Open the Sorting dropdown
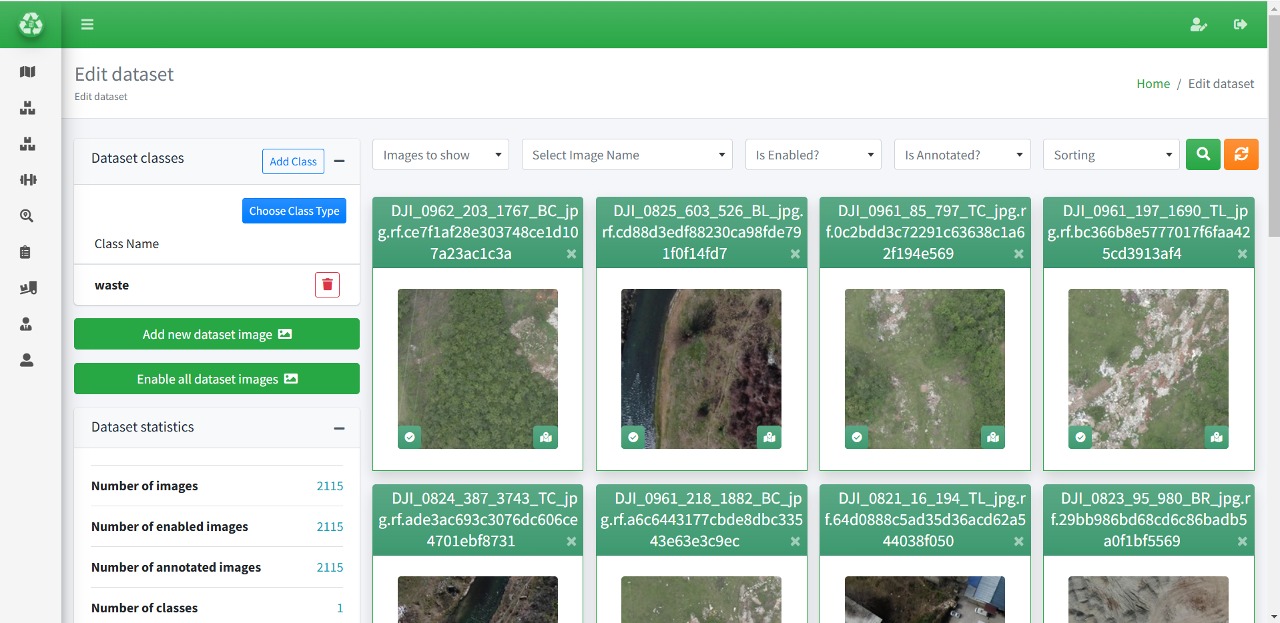 coord(1112,154)
